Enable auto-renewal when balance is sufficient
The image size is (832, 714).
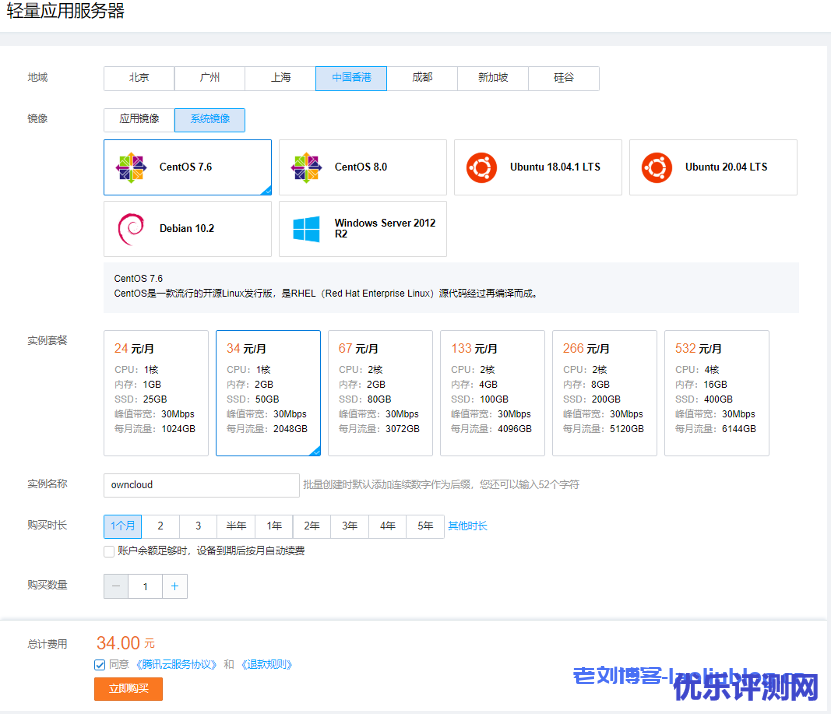[109, 551]
